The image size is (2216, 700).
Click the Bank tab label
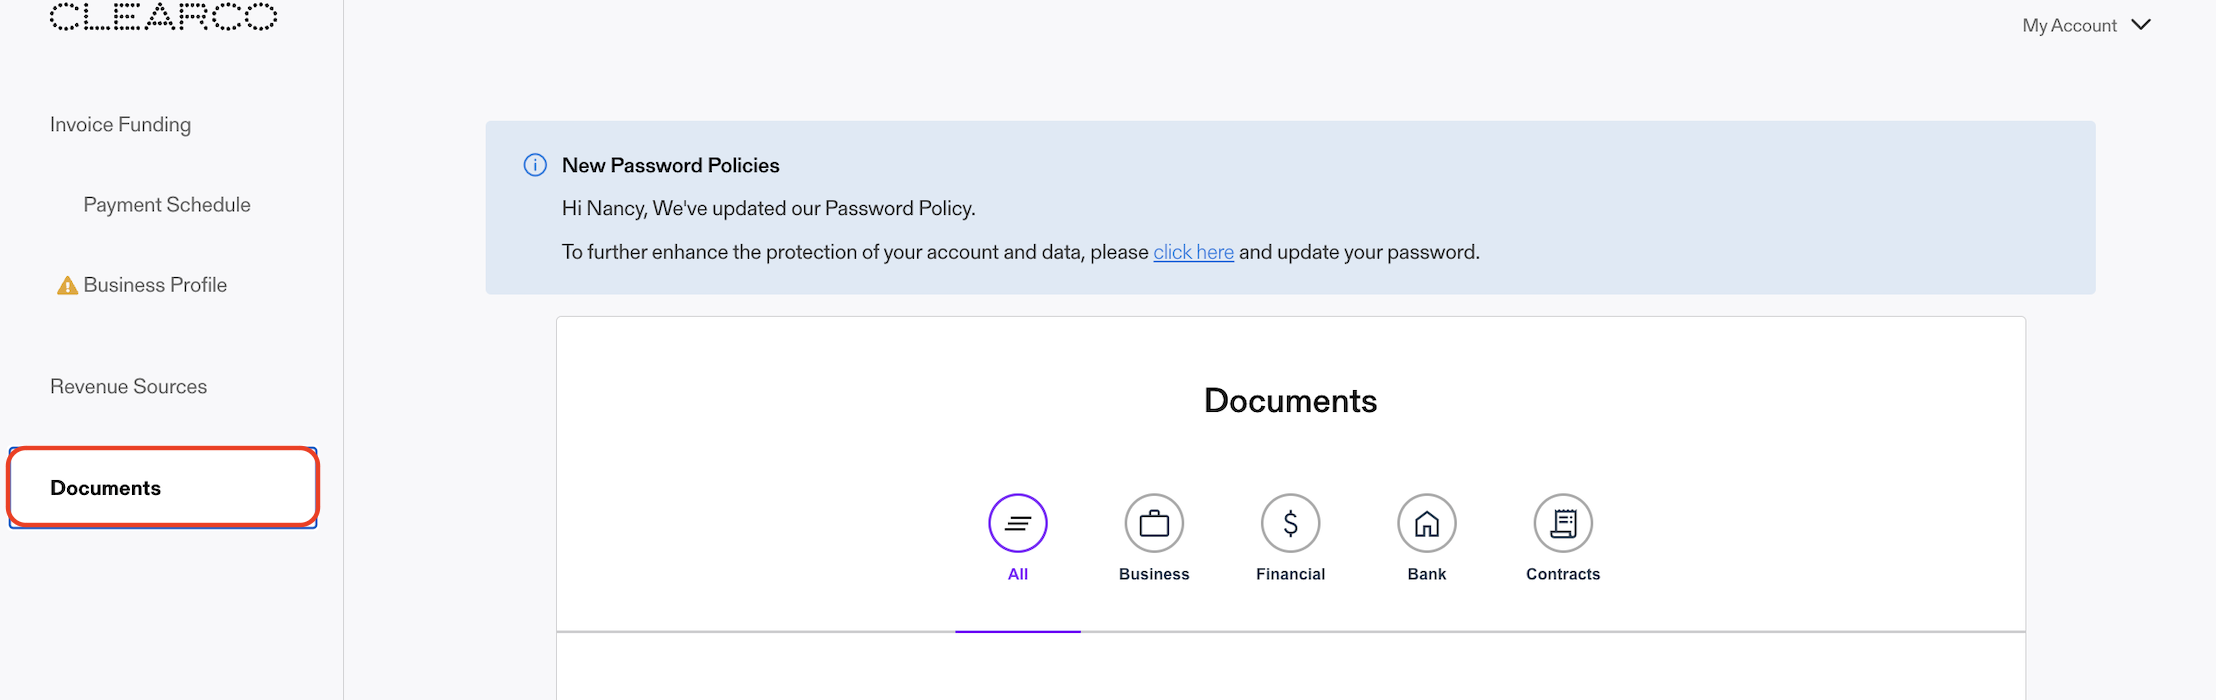click(1427, 574)
